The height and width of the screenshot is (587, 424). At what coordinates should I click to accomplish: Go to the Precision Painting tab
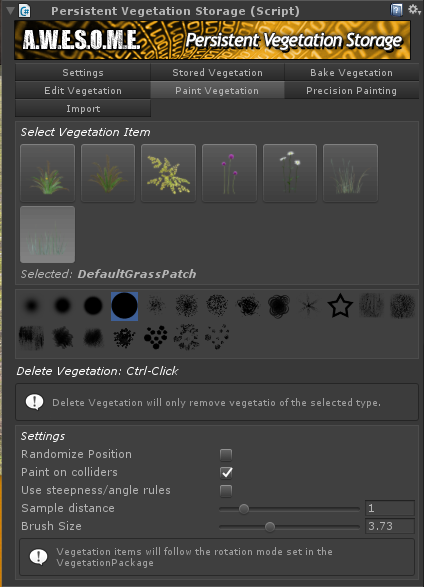click(x=351, y=91)
